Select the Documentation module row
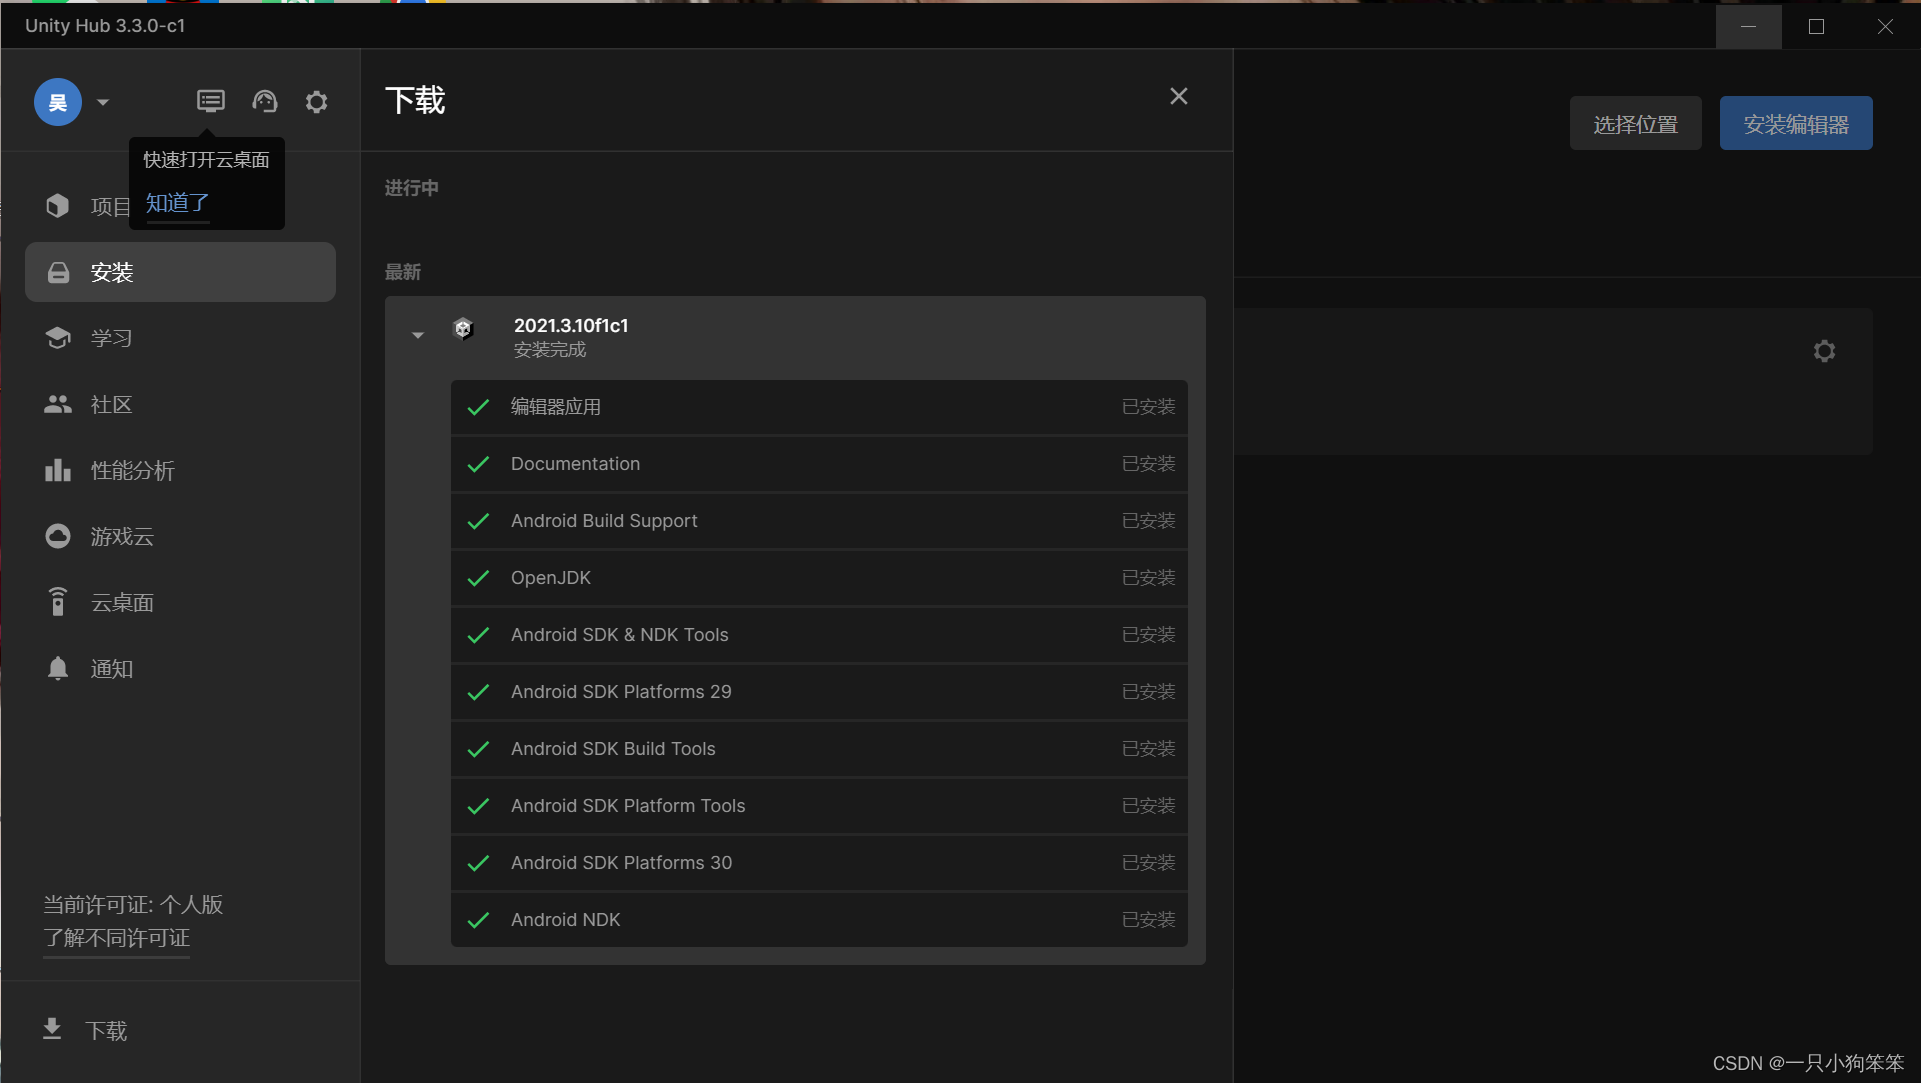This screenshot has width=1921, height=1083. pyautogui.click(x=819, y=464)
